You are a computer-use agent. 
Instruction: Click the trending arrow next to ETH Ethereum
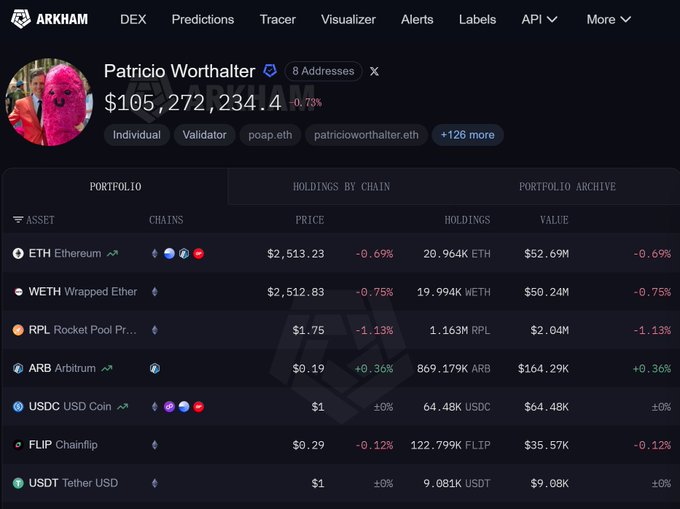point(113,254)
